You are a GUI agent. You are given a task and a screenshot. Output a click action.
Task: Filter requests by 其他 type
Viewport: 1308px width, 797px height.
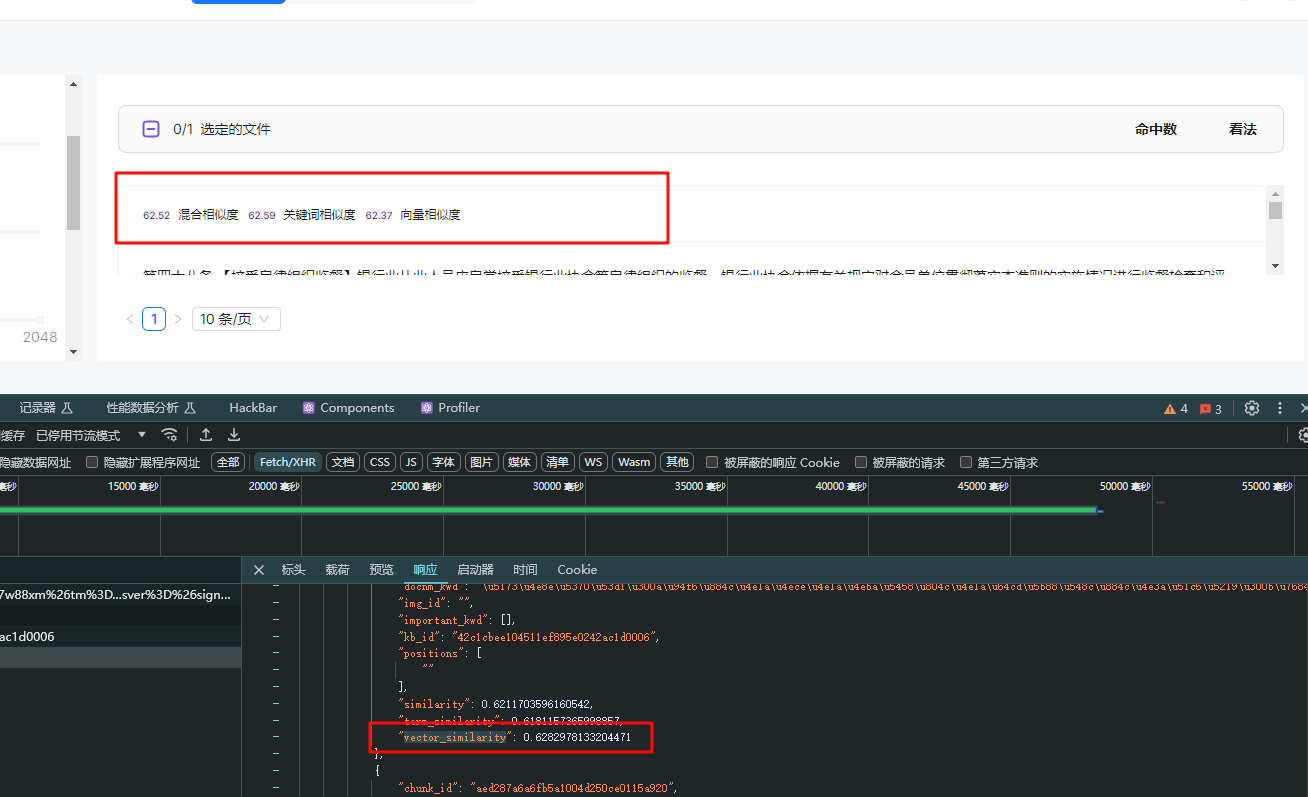click(x=677, y=462)
